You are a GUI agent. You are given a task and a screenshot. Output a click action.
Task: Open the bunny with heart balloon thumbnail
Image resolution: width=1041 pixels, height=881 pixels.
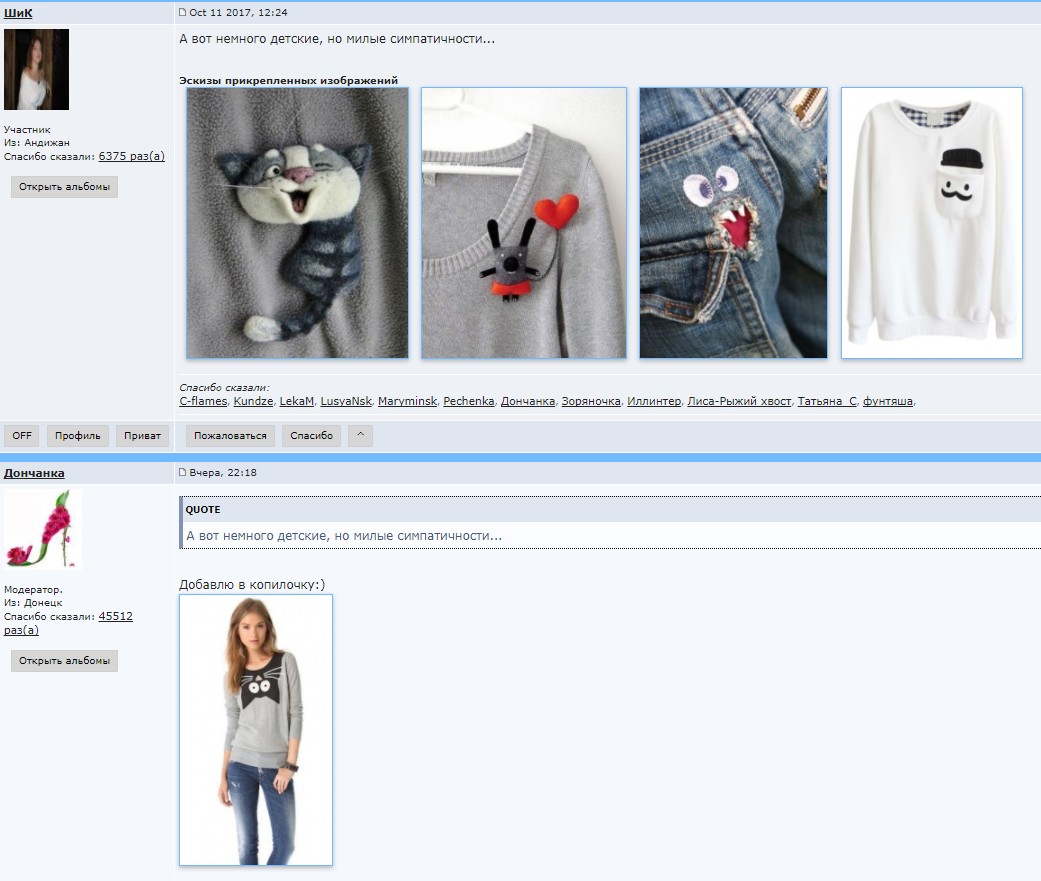coord(523,223)
